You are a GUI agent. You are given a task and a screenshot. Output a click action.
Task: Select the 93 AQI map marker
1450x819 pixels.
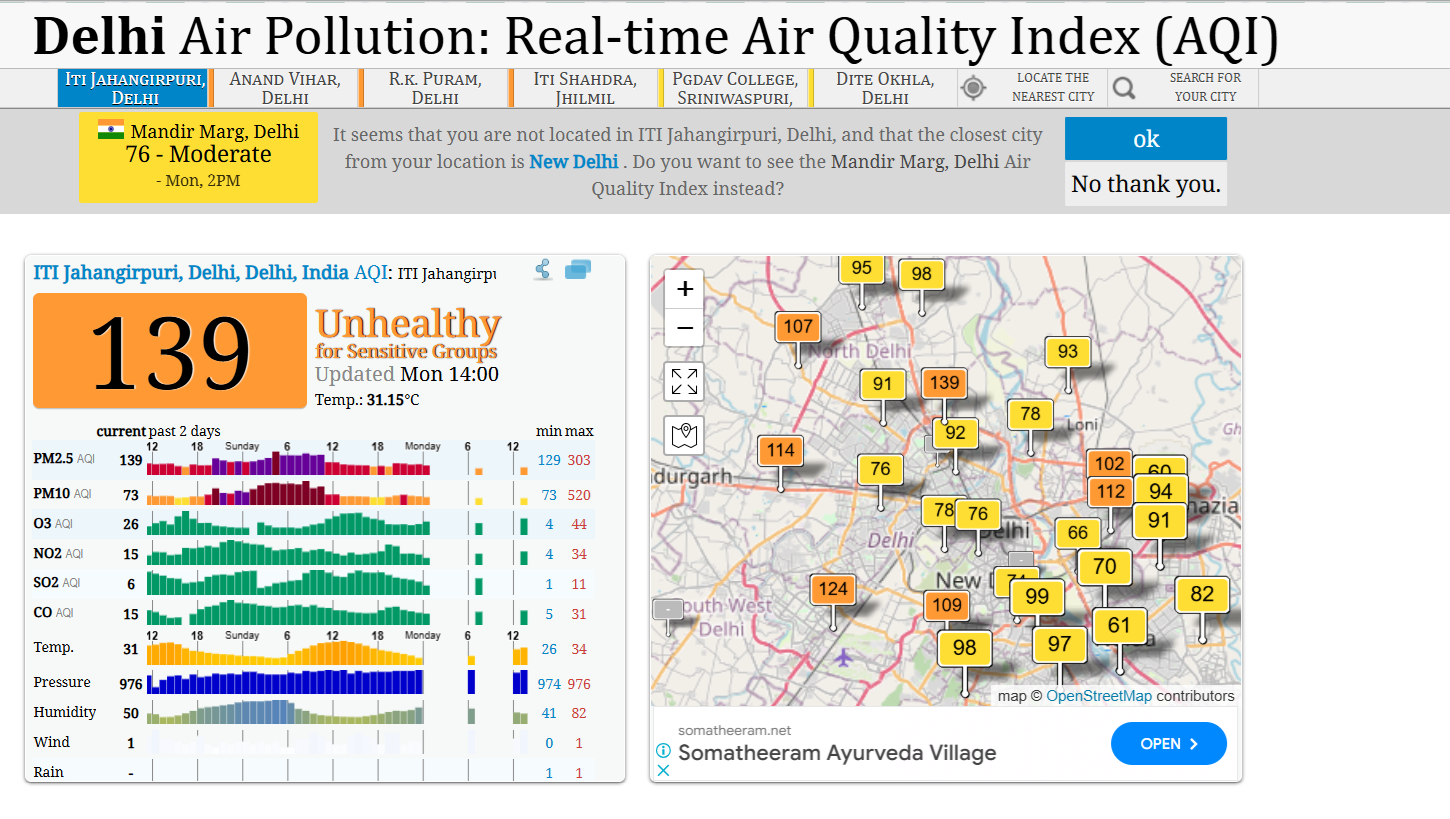[1068, 351]
